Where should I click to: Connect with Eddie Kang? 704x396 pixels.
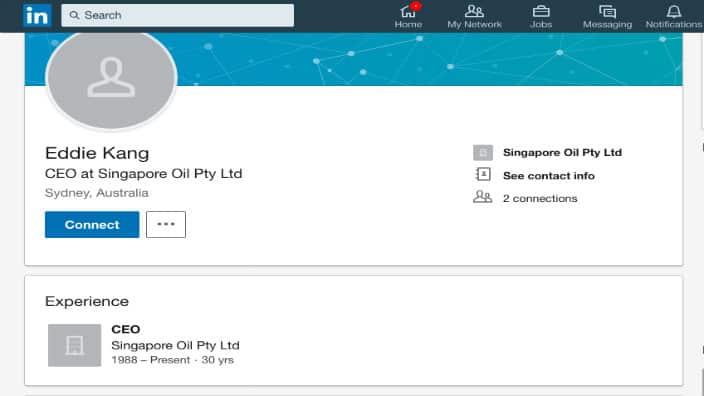pos(92,224)
